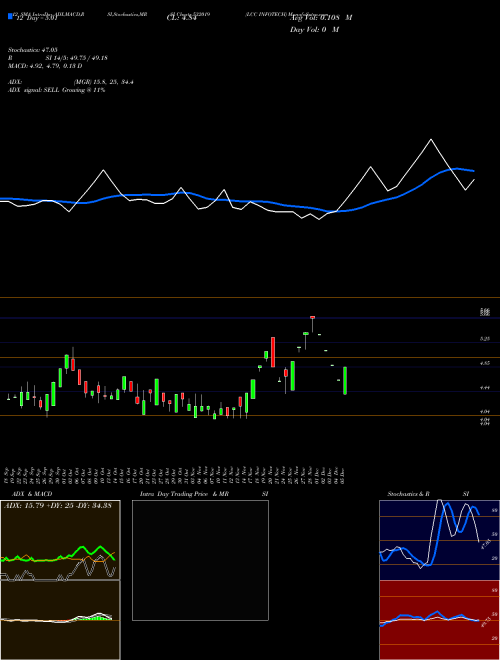Click the red RSI chart panel

439,620
